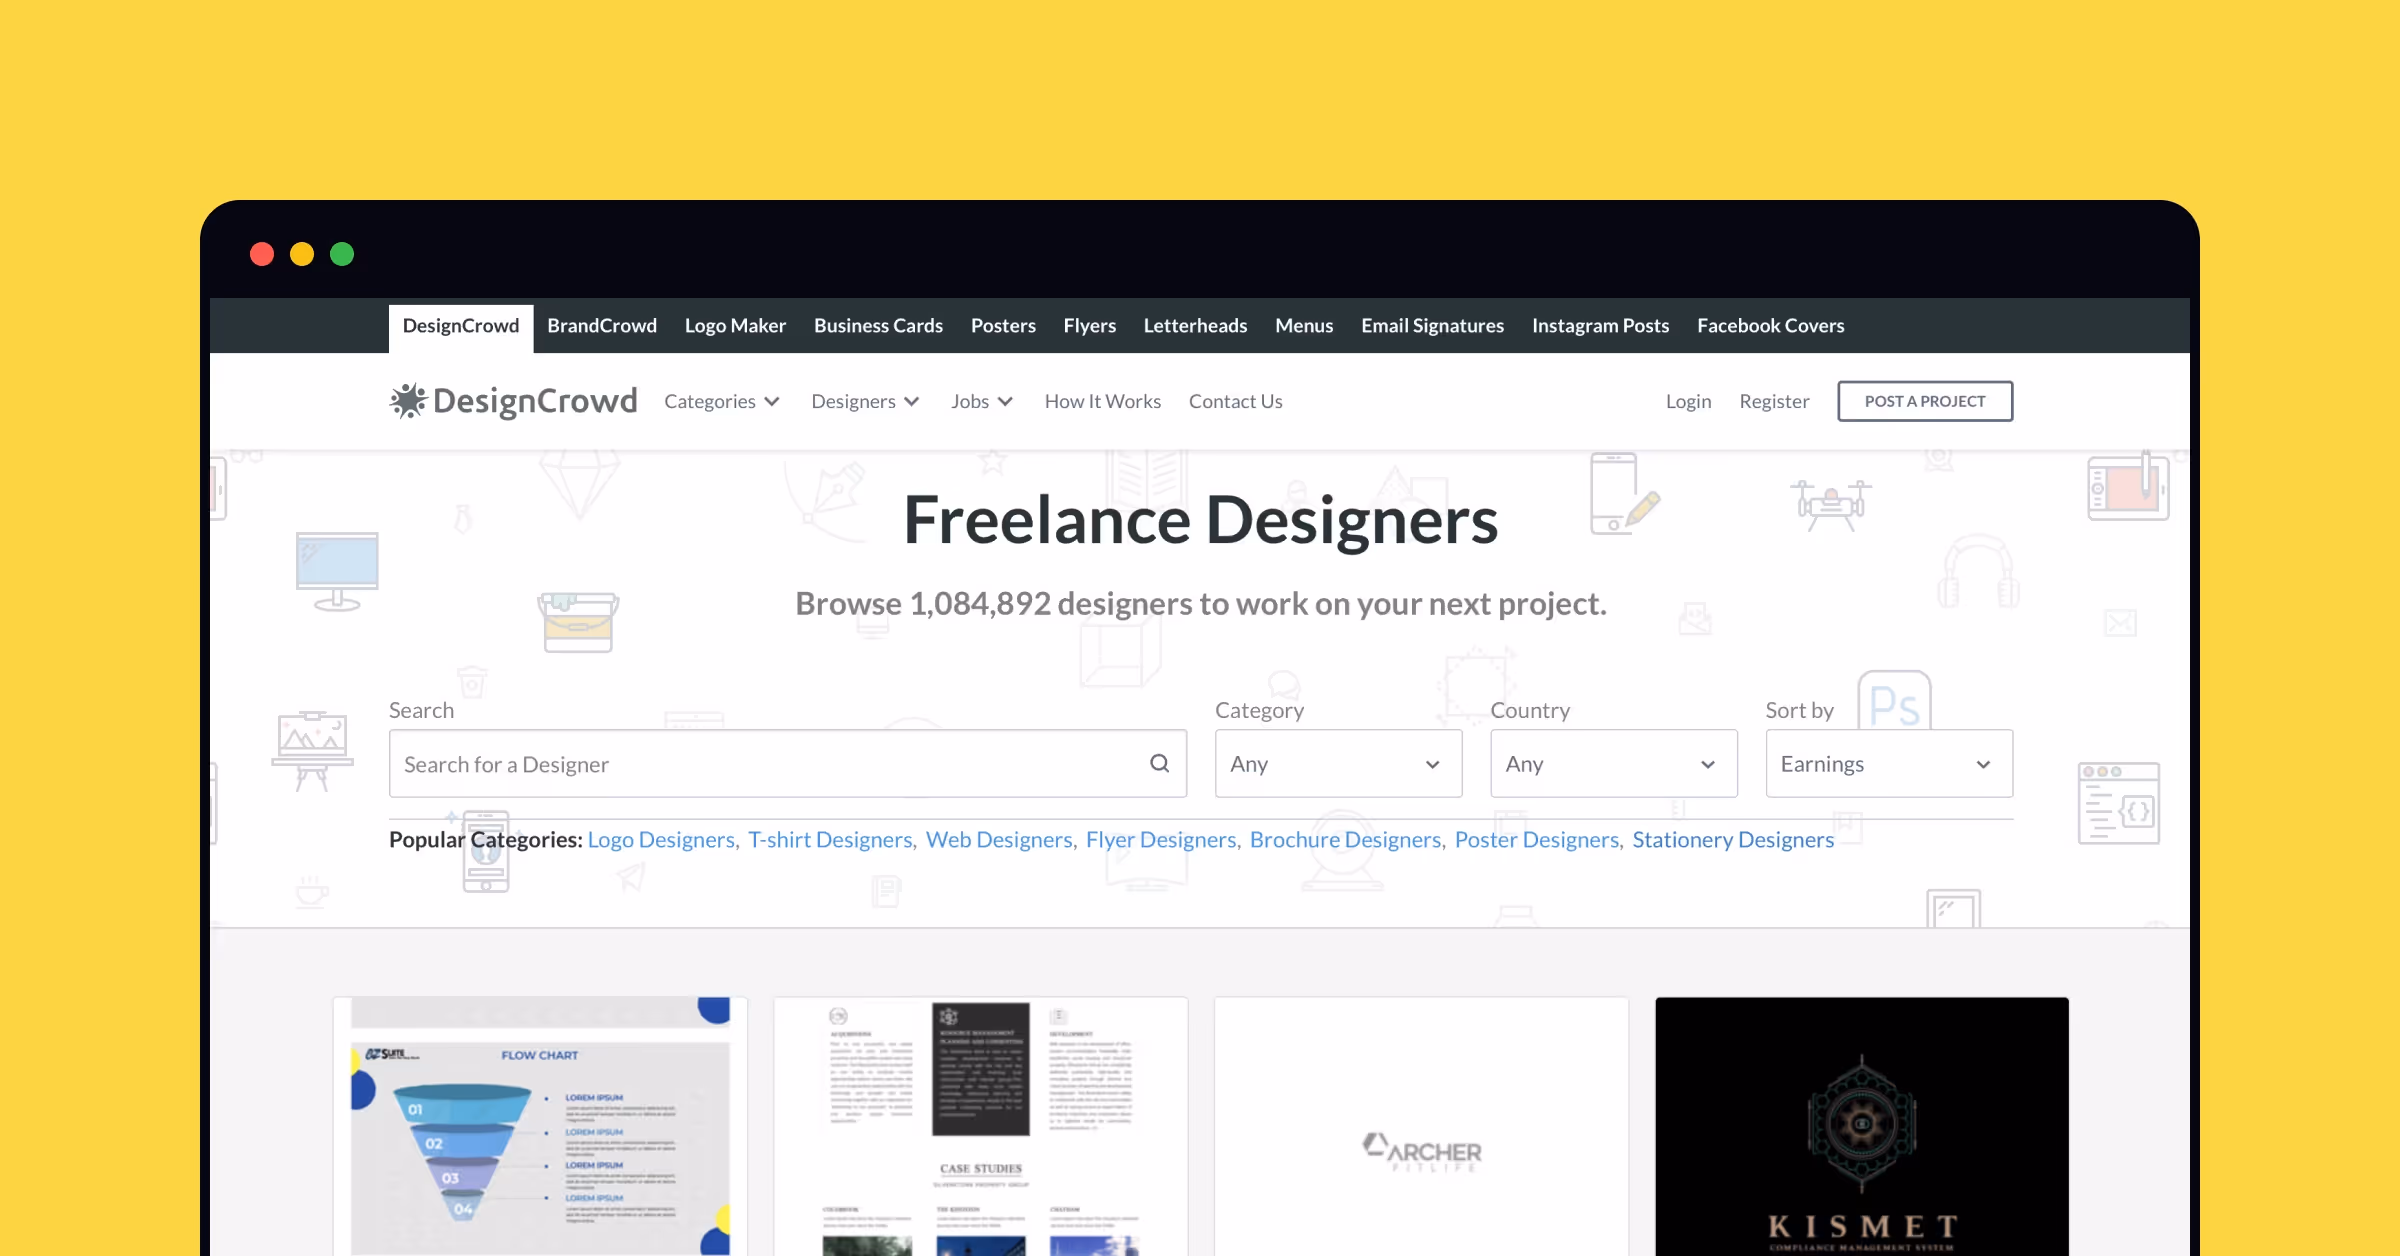Go to Business Cards in top bar

click(x=878, y=326)
